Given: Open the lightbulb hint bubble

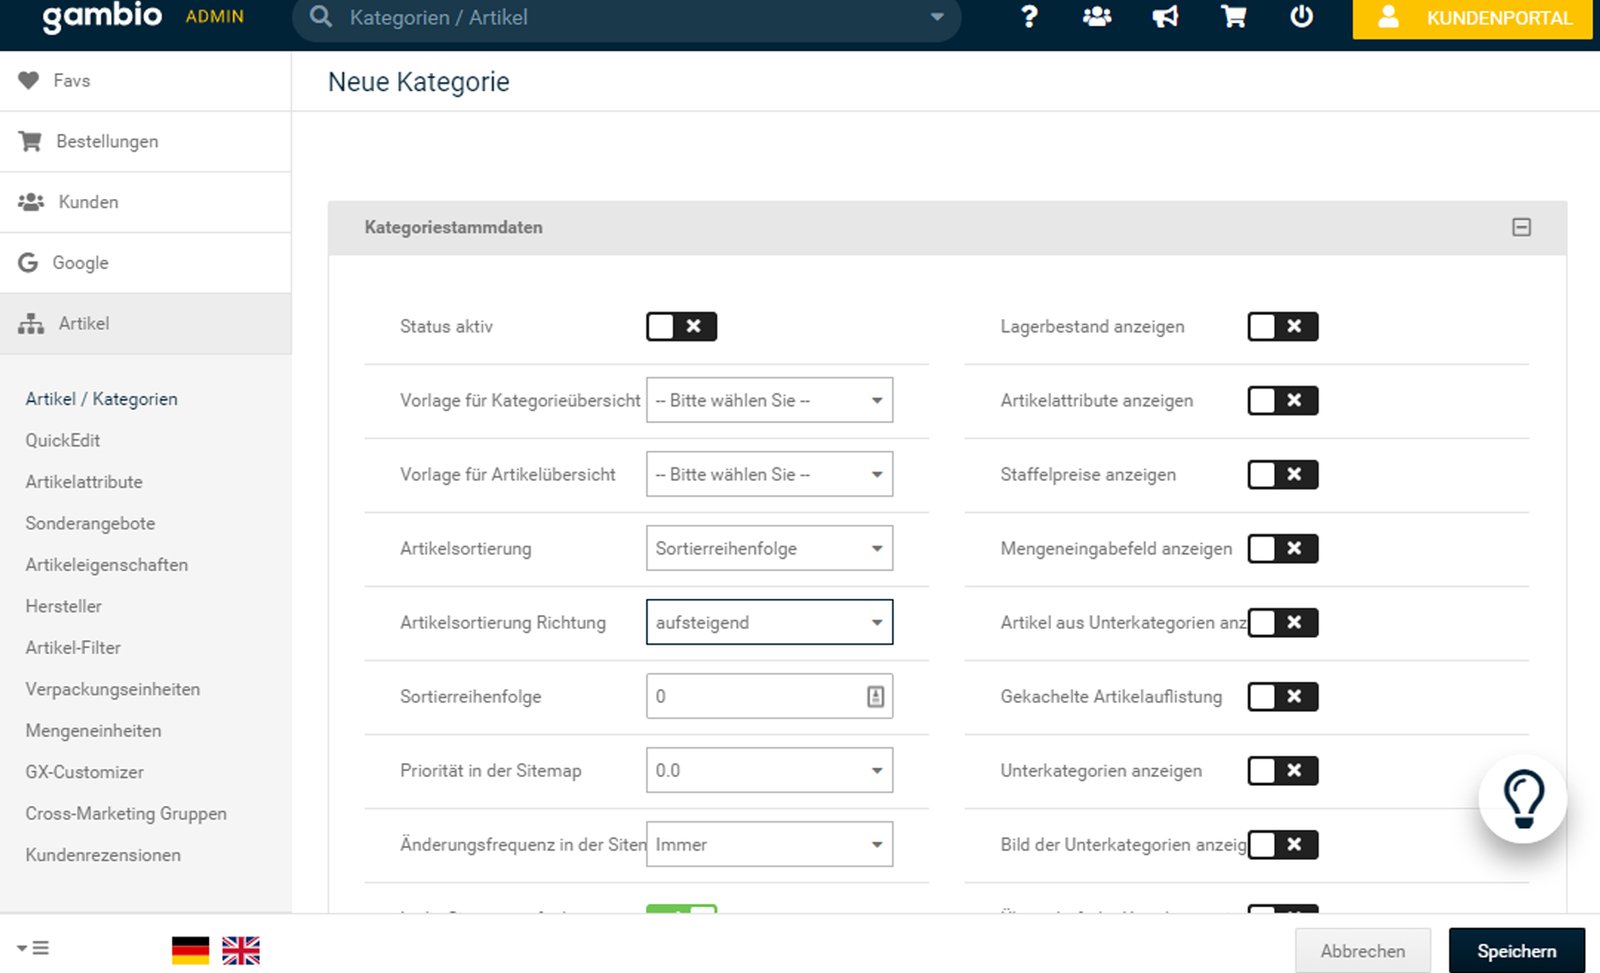Looking at the screenshot, I should [1522, 799].
